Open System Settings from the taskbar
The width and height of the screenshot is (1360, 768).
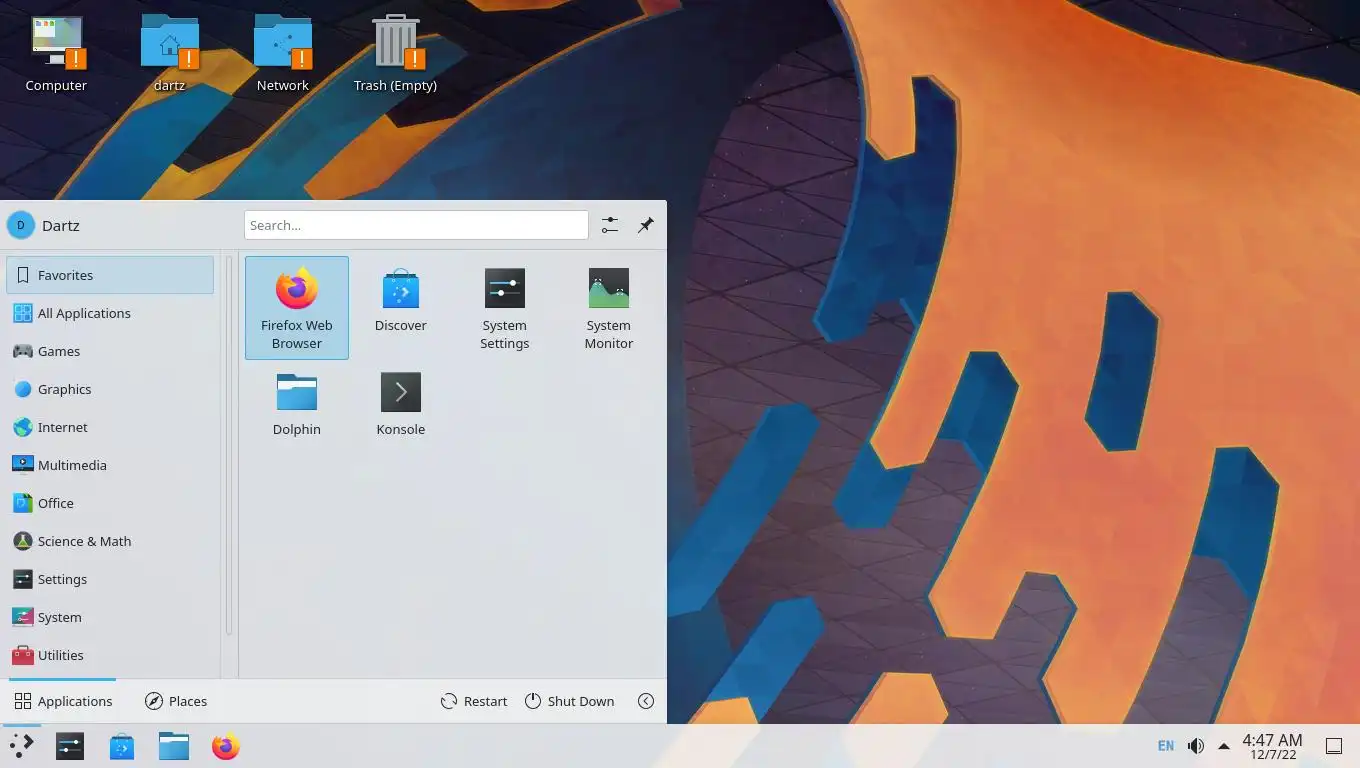point(70,746)
